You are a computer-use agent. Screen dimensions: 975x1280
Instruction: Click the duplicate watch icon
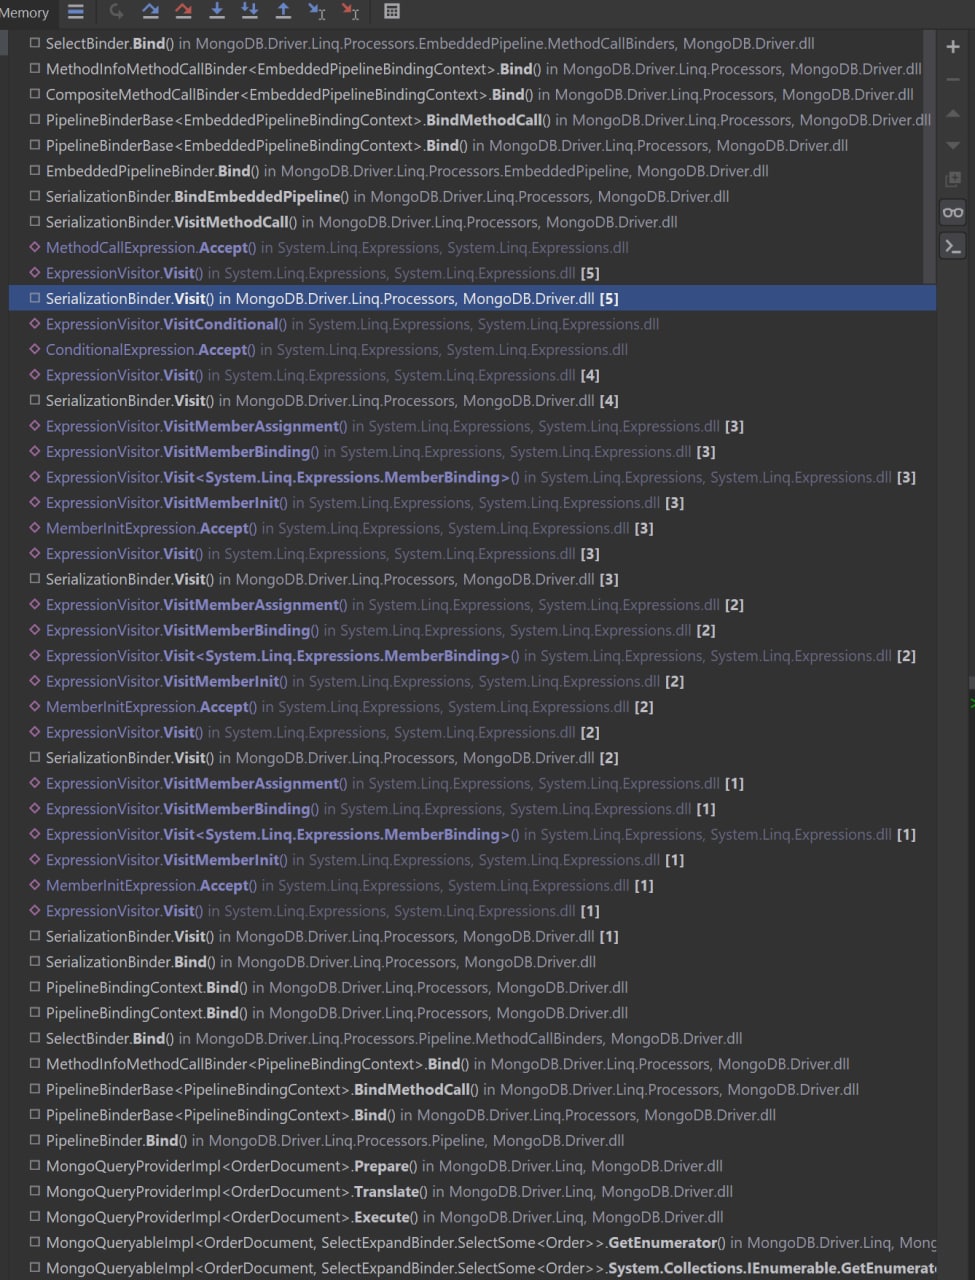coord(953,179)
